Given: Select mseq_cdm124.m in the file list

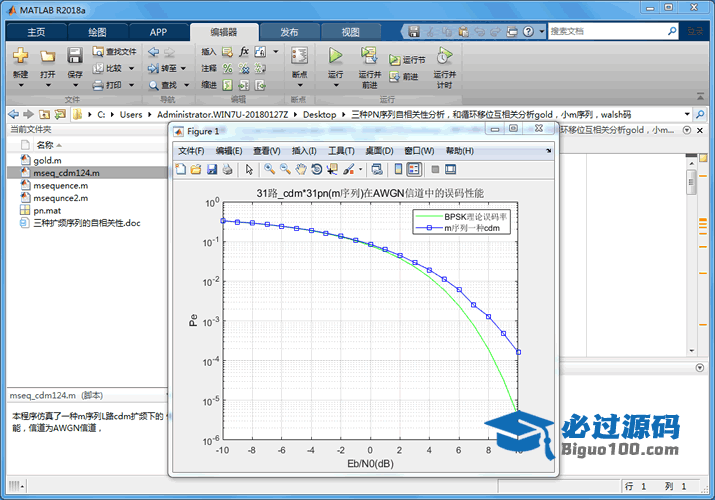Looking at the screenshot, I should tap(66, 172).
